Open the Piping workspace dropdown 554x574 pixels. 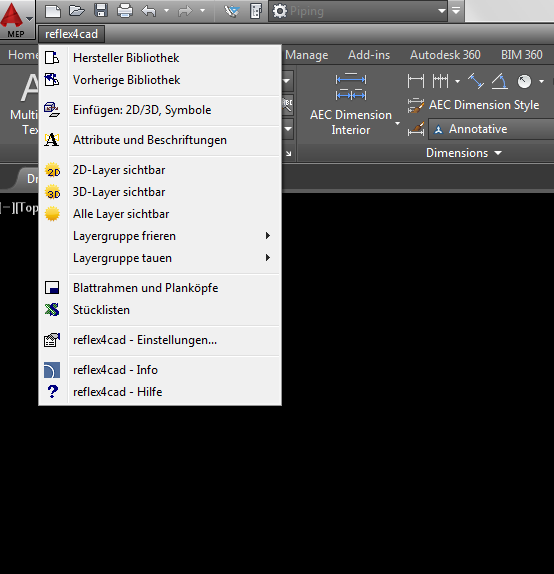click(x=358, y=11)
